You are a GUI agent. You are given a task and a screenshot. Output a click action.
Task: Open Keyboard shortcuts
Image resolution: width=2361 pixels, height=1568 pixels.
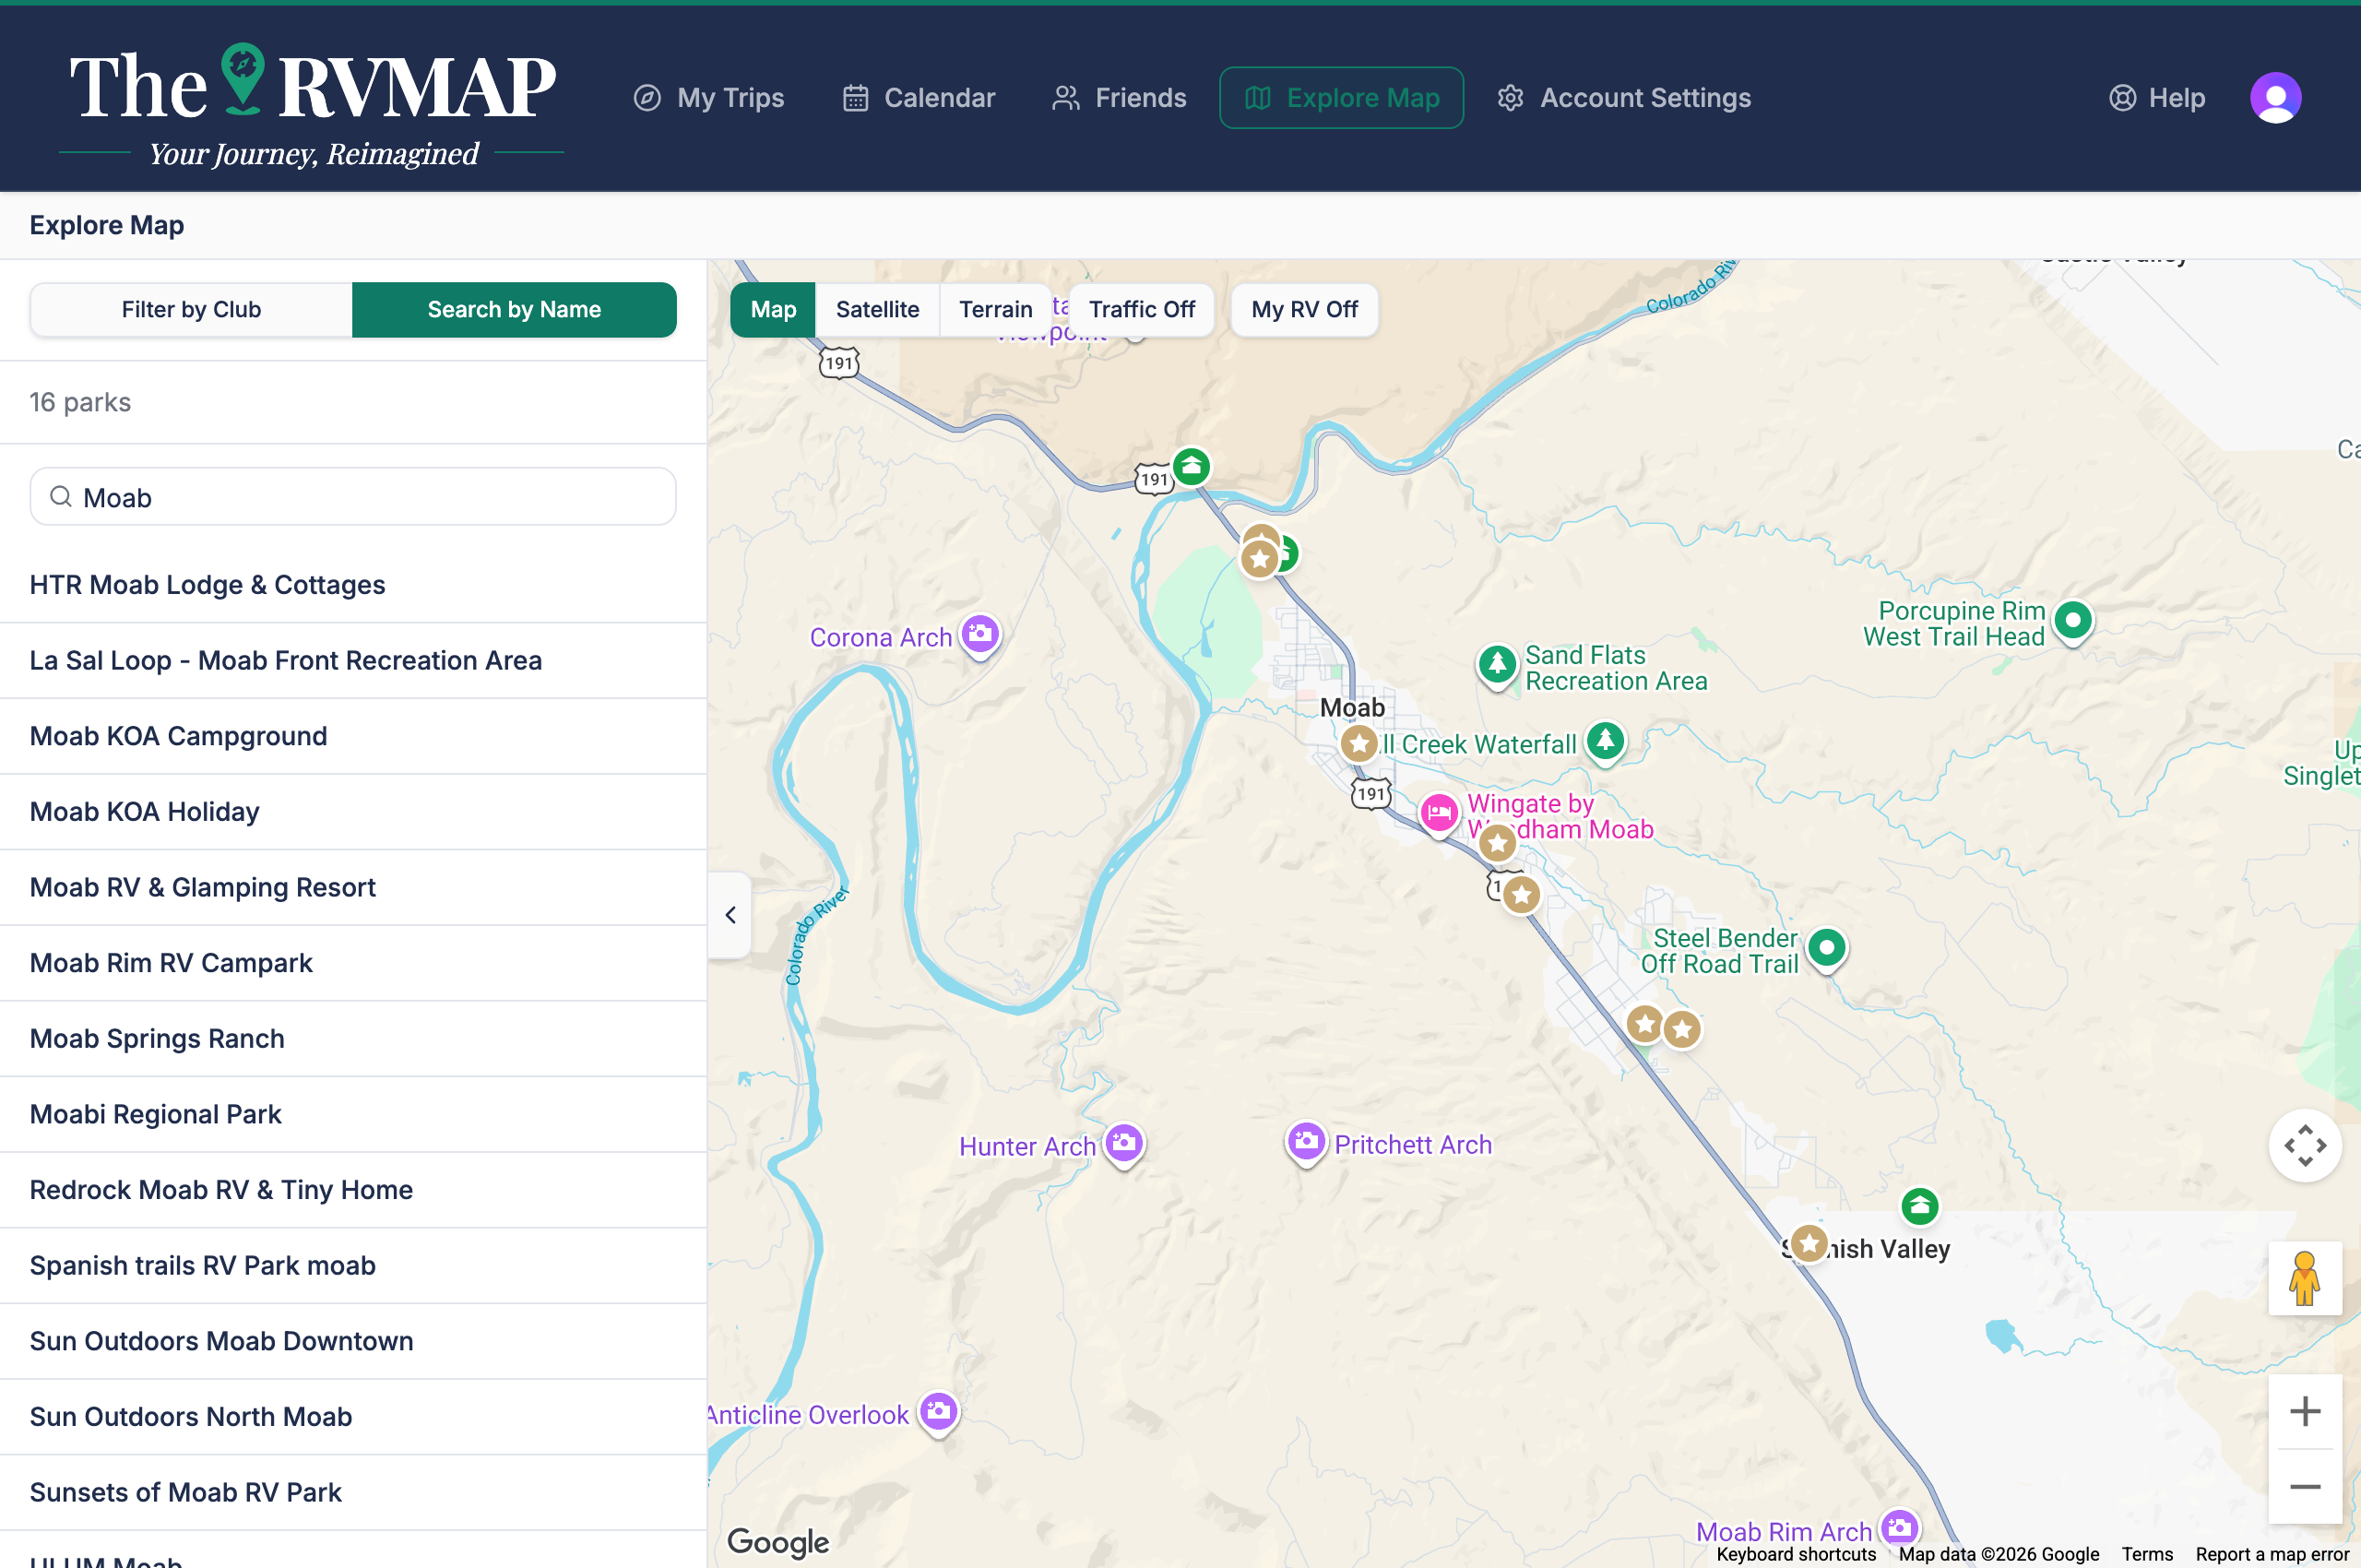point(1796,1554)
